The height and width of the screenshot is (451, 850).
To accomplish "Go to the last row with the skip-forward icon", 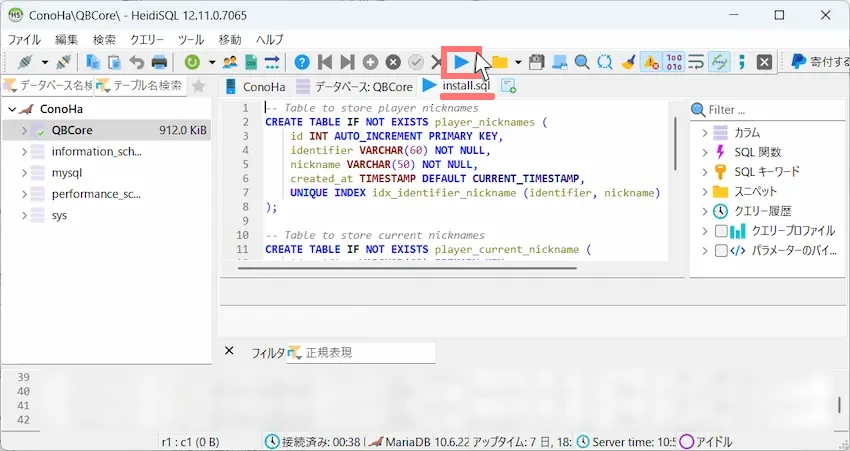I will point(347,62).
